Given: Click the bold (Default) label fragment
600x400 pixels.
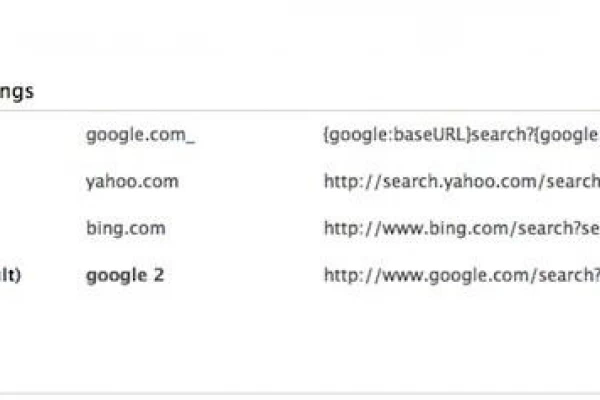Looking at the screenshot, I should coord(10,274).
